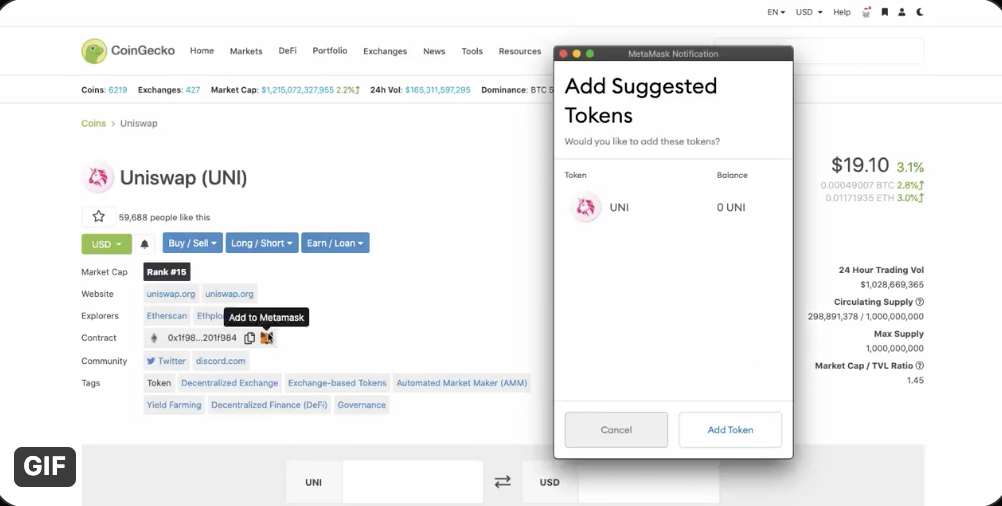The image size is (1002, 506).
Task: Click Circulating Supply info icon
Action: (x=920, y=302)
